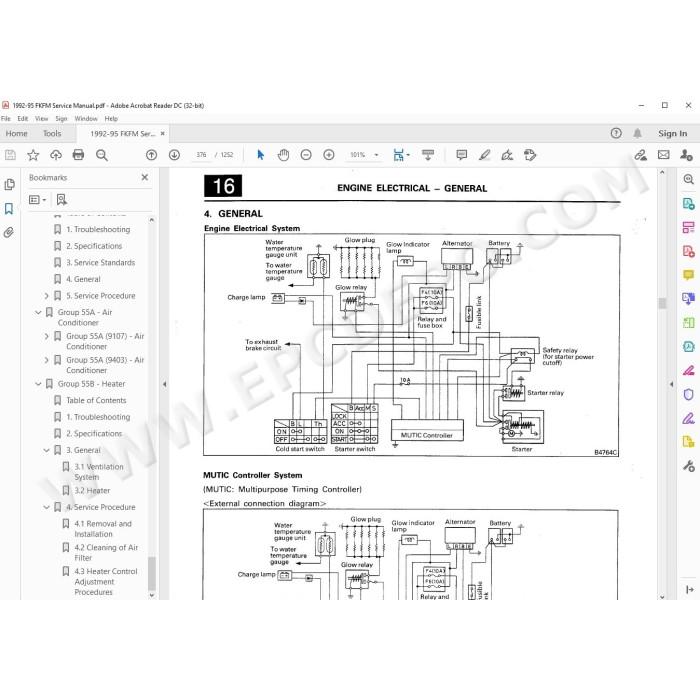Image resolution: width=700 pixels, height=700 pixels.
Task: Click Sign In
Action: 672,133
